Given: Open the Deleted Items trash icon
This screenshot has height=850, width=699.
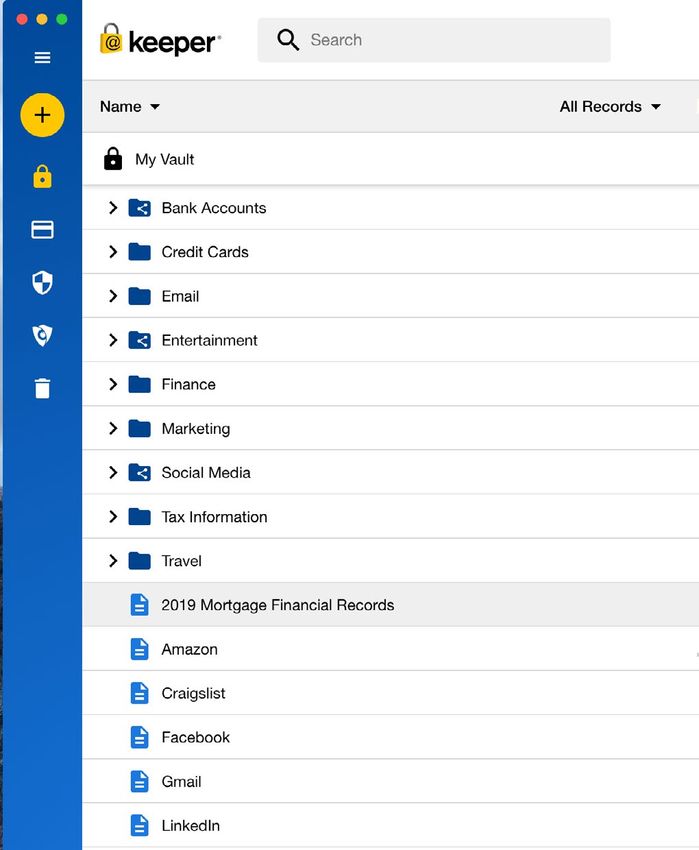Looking at the screenshot, I should 42,388.
